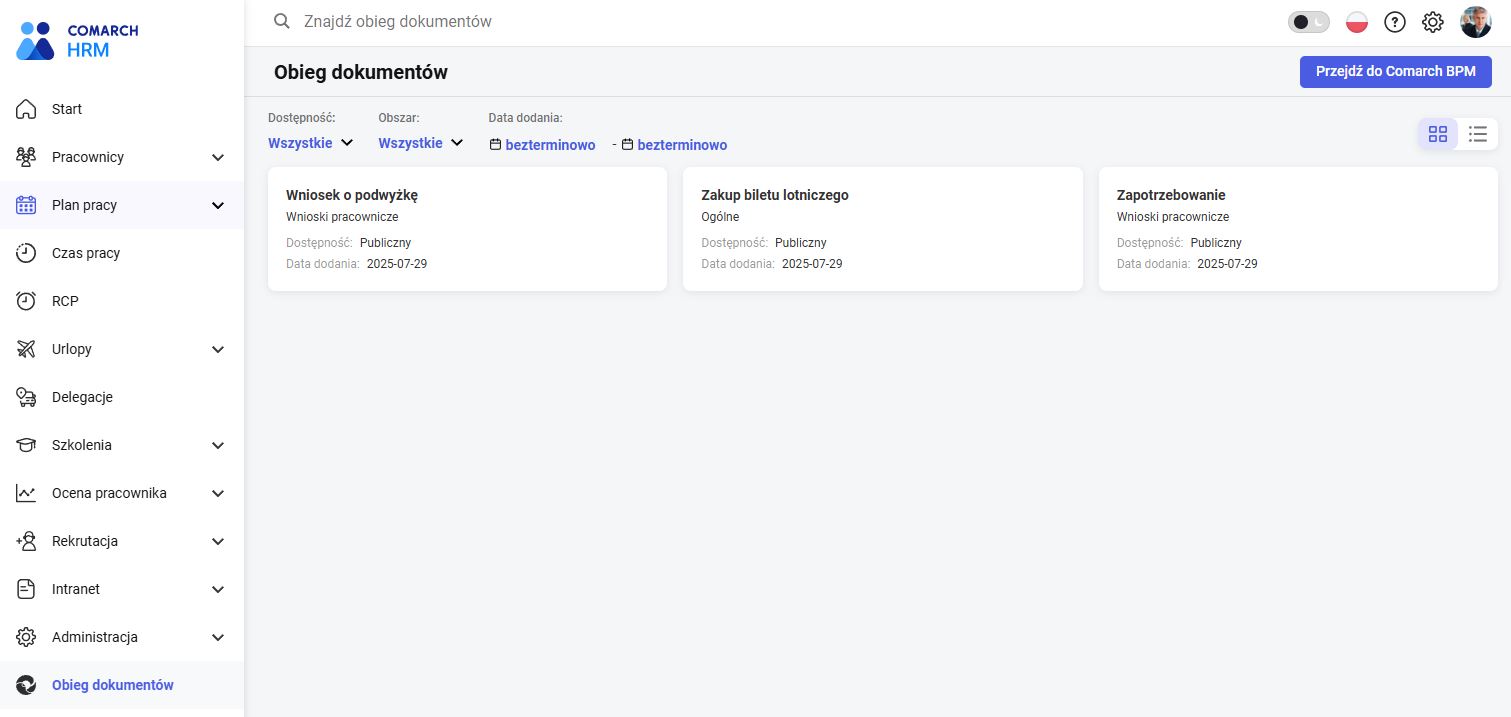The height and width of the screenshot is (717, 1511).
Task: Click Publiczny on Wniosek o podwyżkę card
Action: tap(385, 243)
